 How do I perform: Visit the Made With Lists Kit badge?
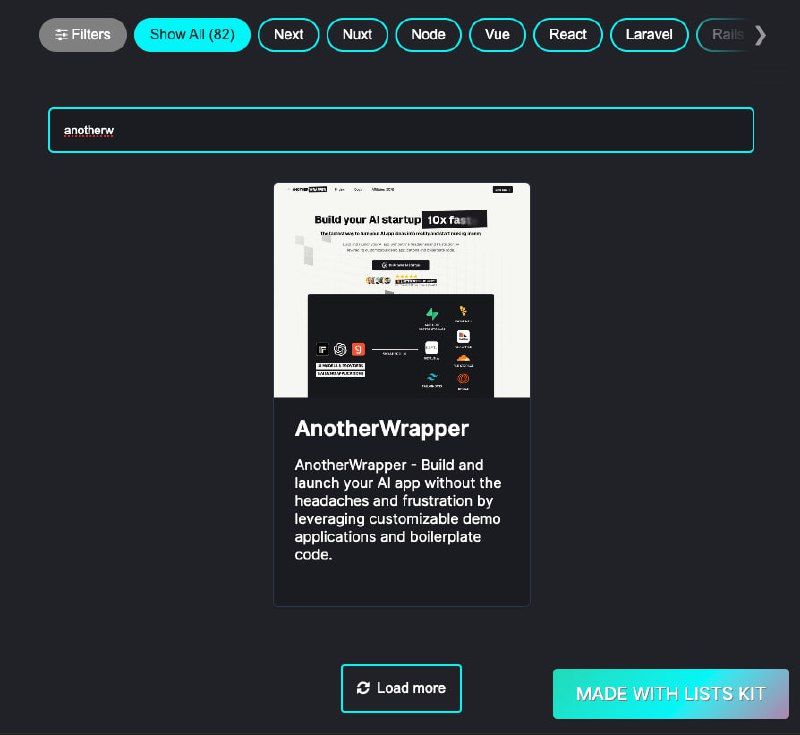pyautogui.click(x=671, y=694)
